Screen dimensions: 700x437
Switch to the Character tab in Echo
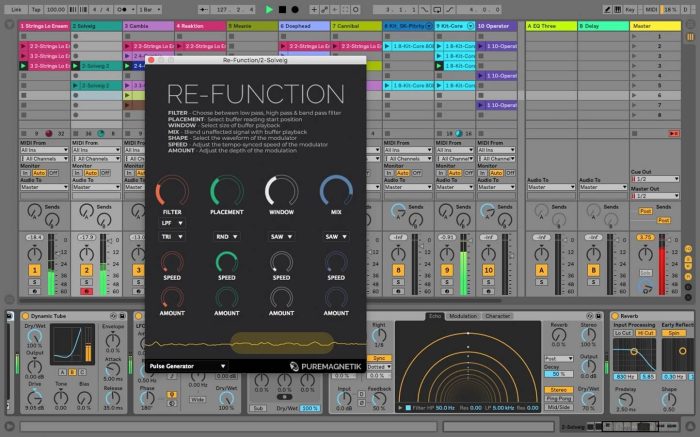pos(497,316)
